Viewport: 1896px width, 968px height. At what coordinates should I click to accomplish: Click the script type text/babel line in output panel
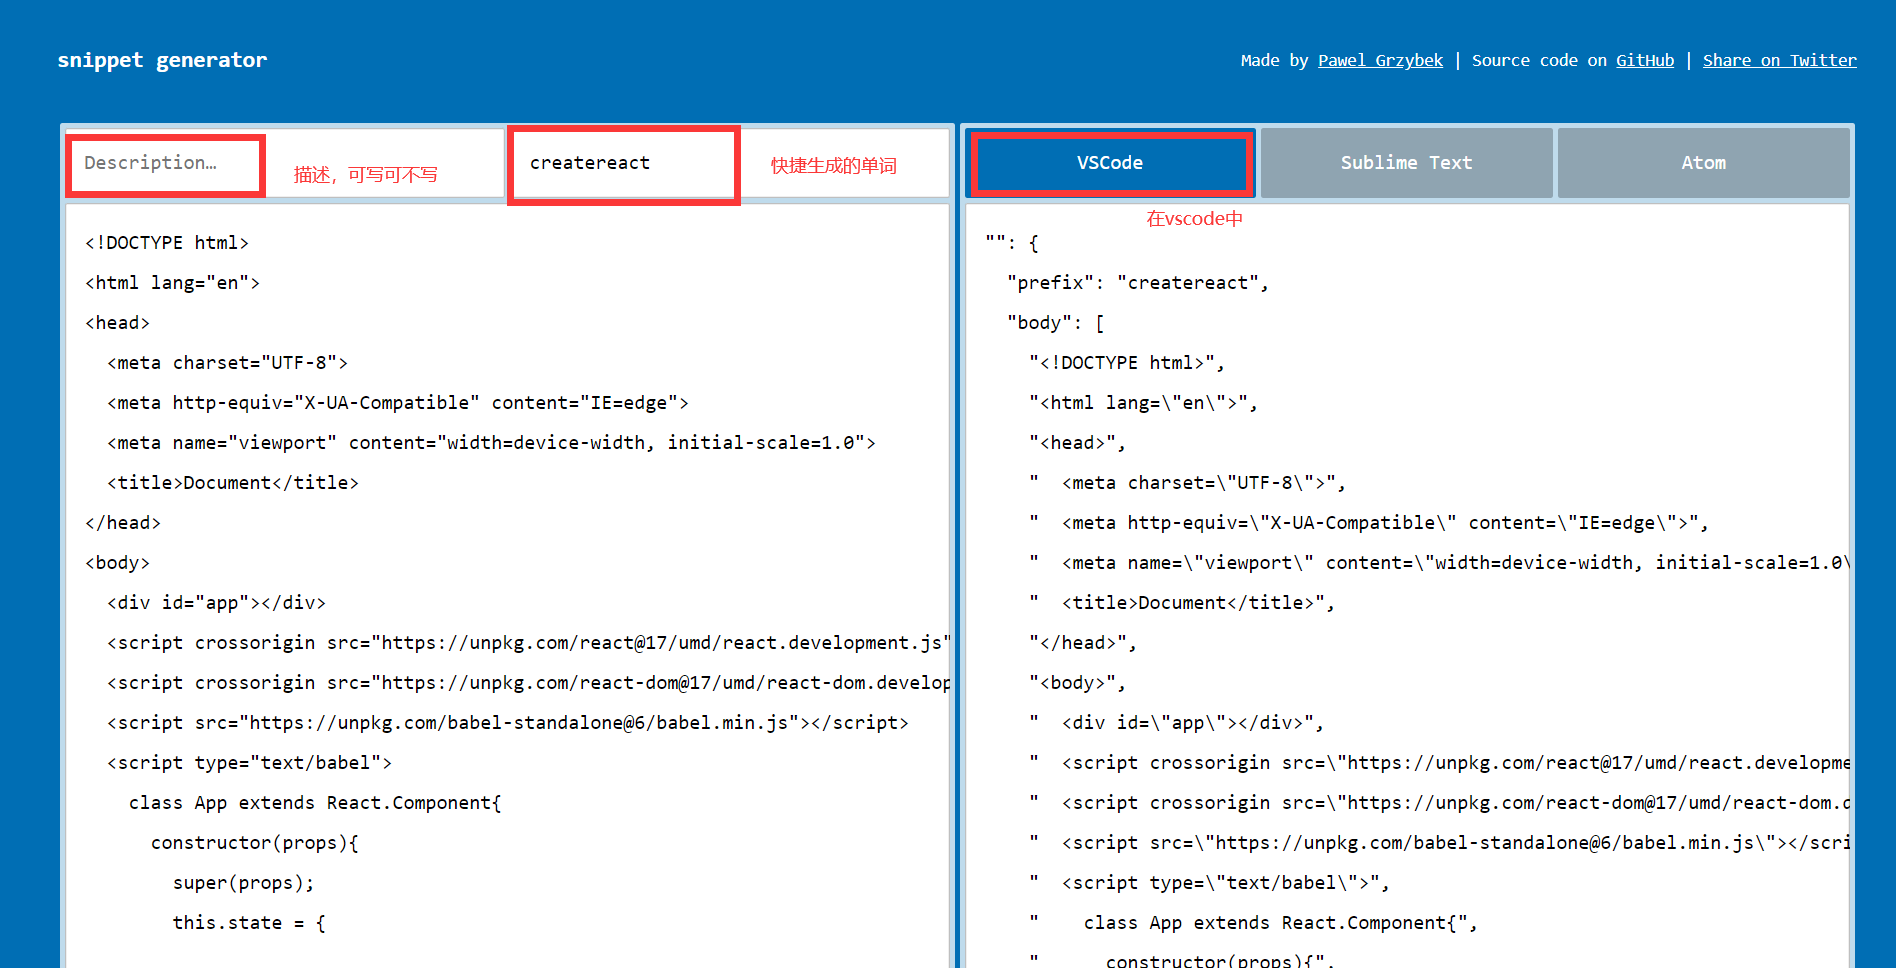tap(1209, 883)
